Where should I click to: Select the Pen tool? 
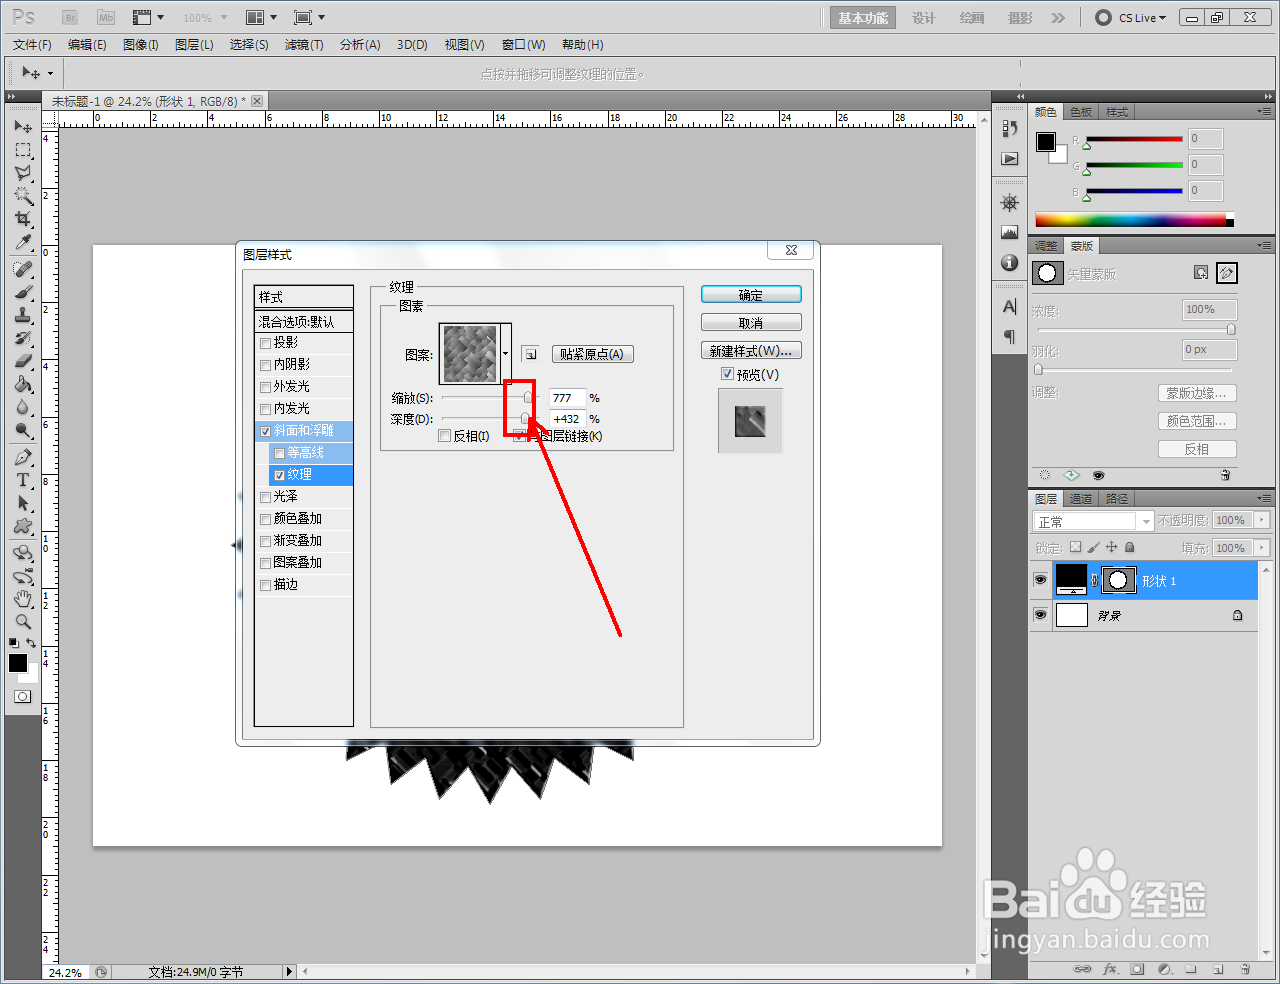pos(22,458)
